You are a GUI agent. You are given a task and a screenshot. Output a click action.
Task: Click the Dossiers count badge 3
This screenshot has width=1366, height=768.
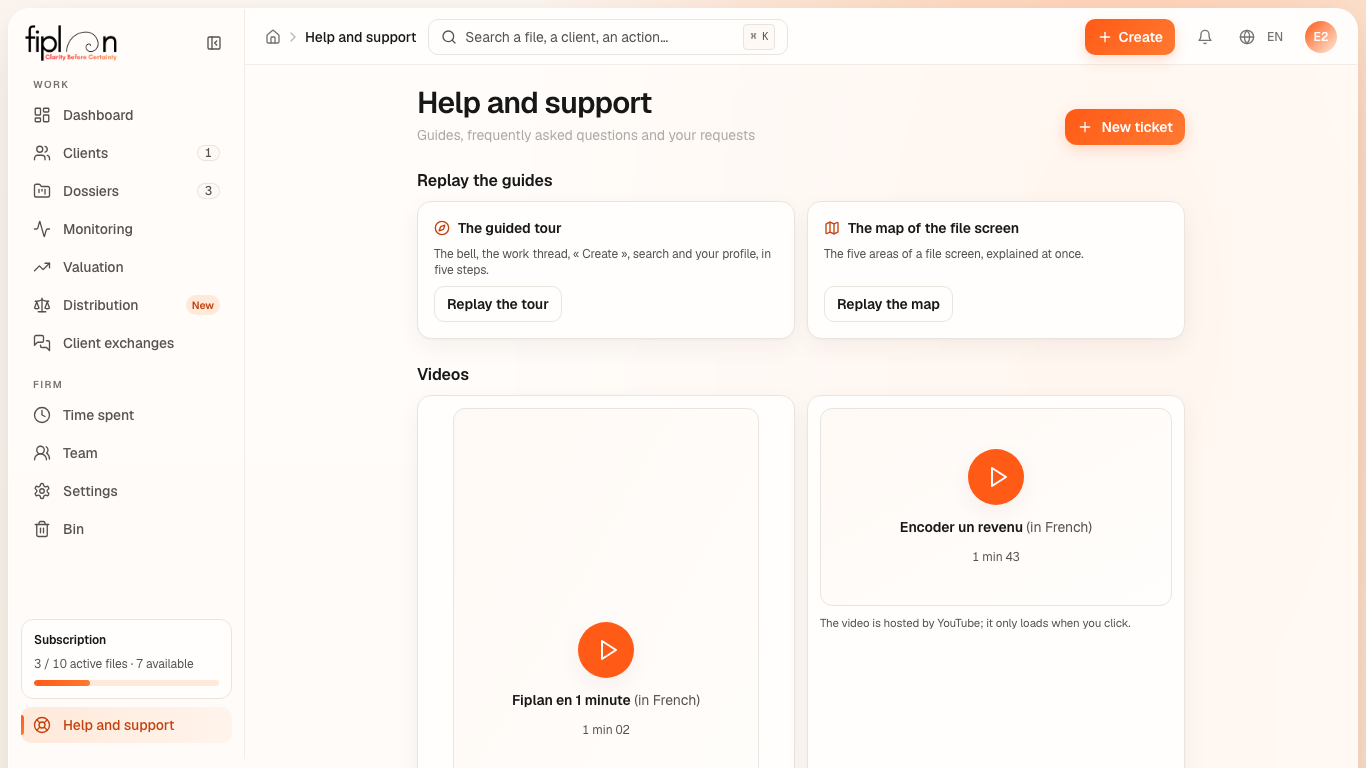(208, 191)
